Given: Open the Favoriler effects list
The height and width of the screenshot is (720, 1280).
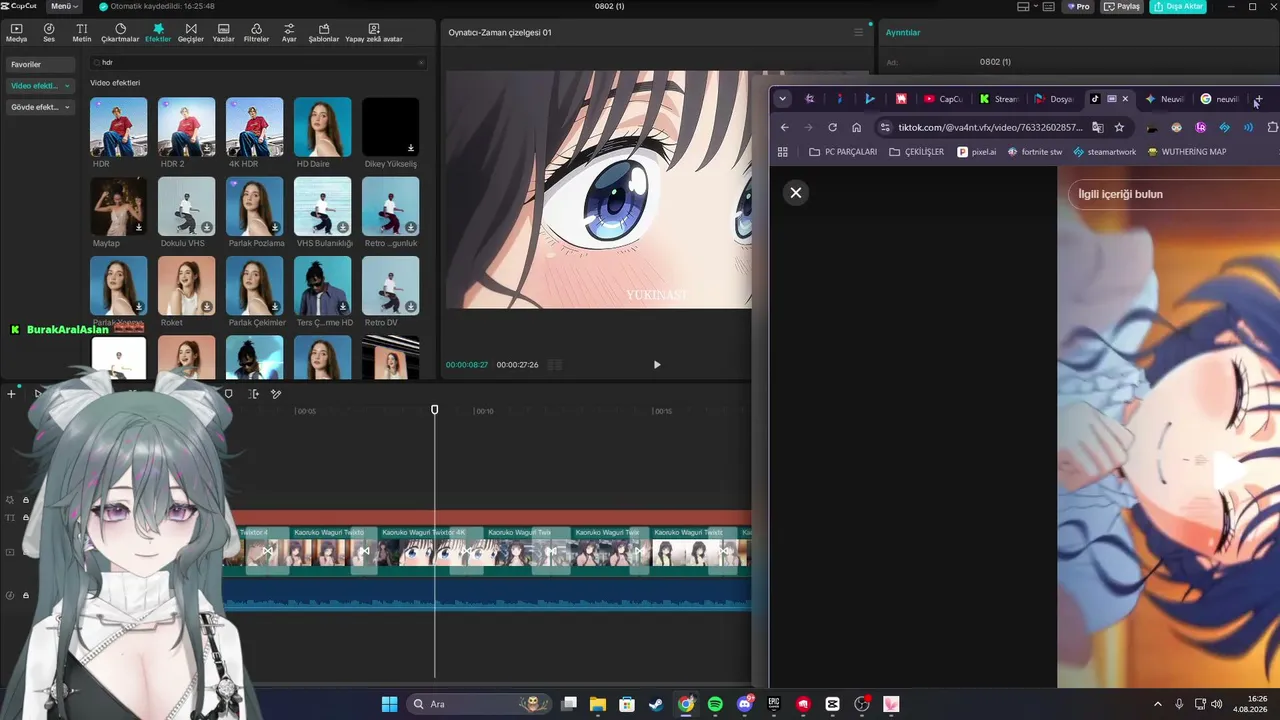Looking at the screenshot, I should tap(40, 64).
